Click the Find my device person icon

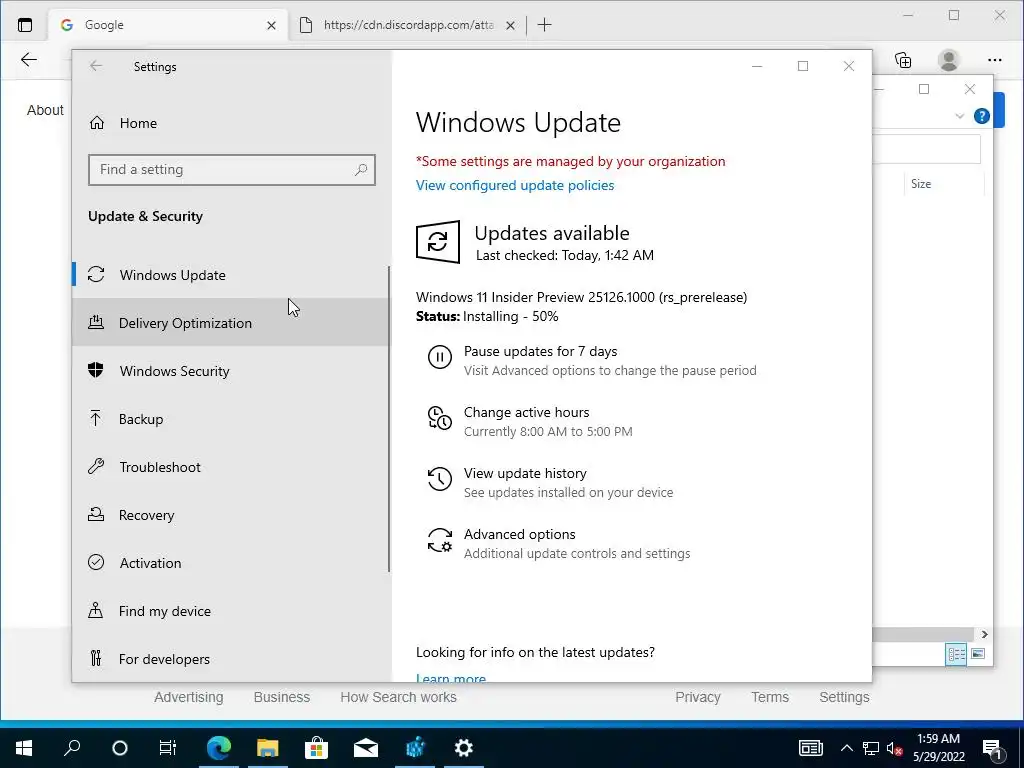pyautogui.click(x=96, y=610)
